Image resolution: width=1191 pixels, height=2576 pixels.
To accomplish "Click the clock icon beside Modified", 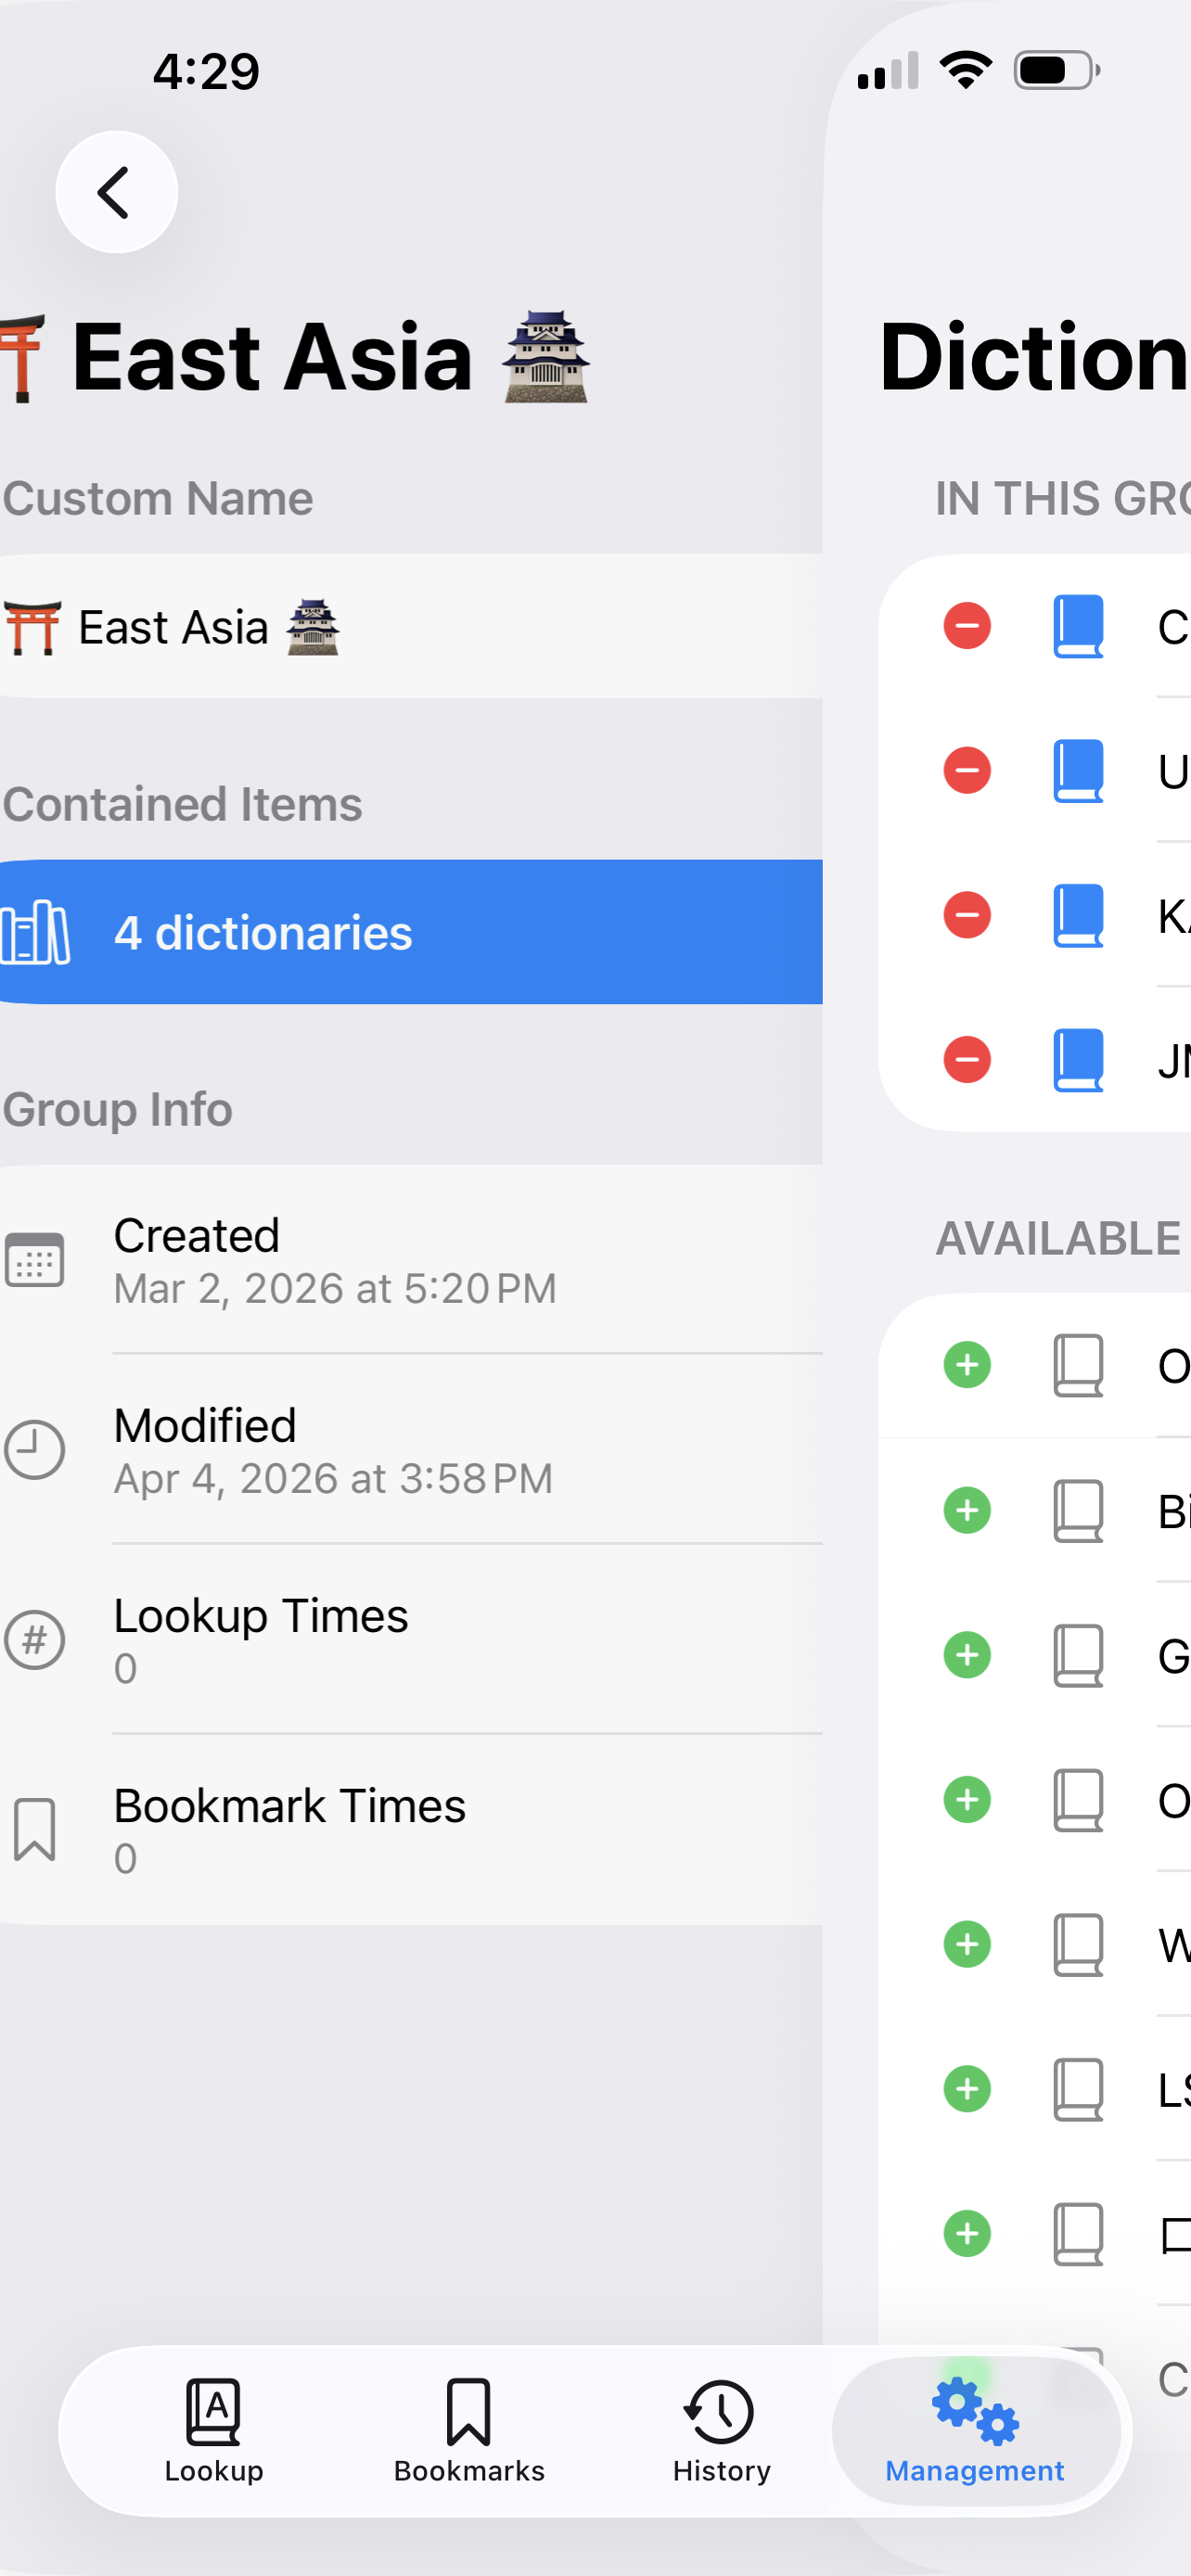I will (x=35, y=1450).
